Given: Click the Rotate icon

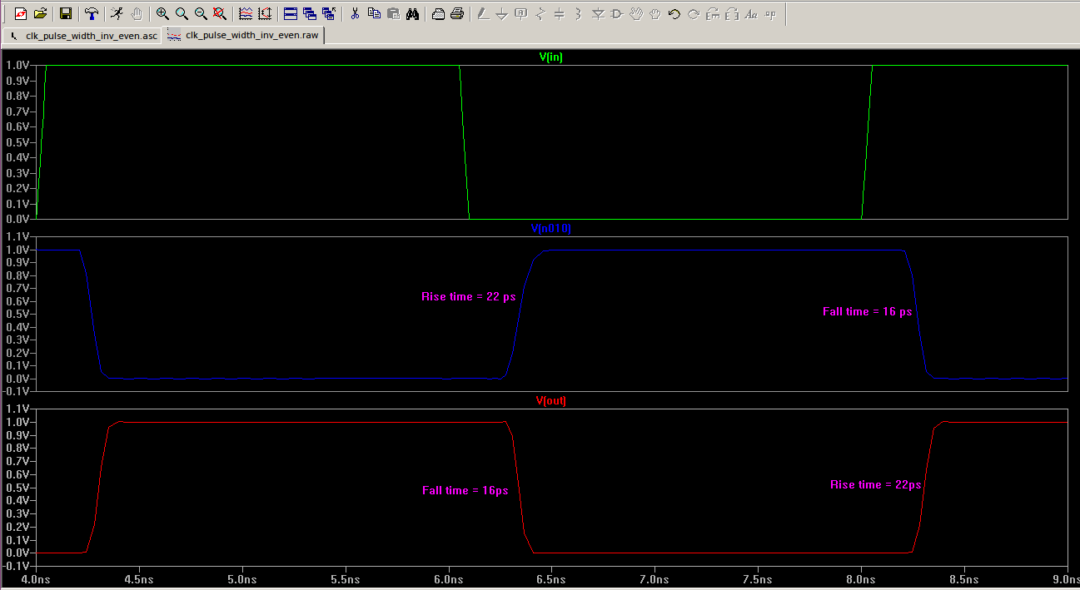Looking at the screenshot, I should coord(713,14).
